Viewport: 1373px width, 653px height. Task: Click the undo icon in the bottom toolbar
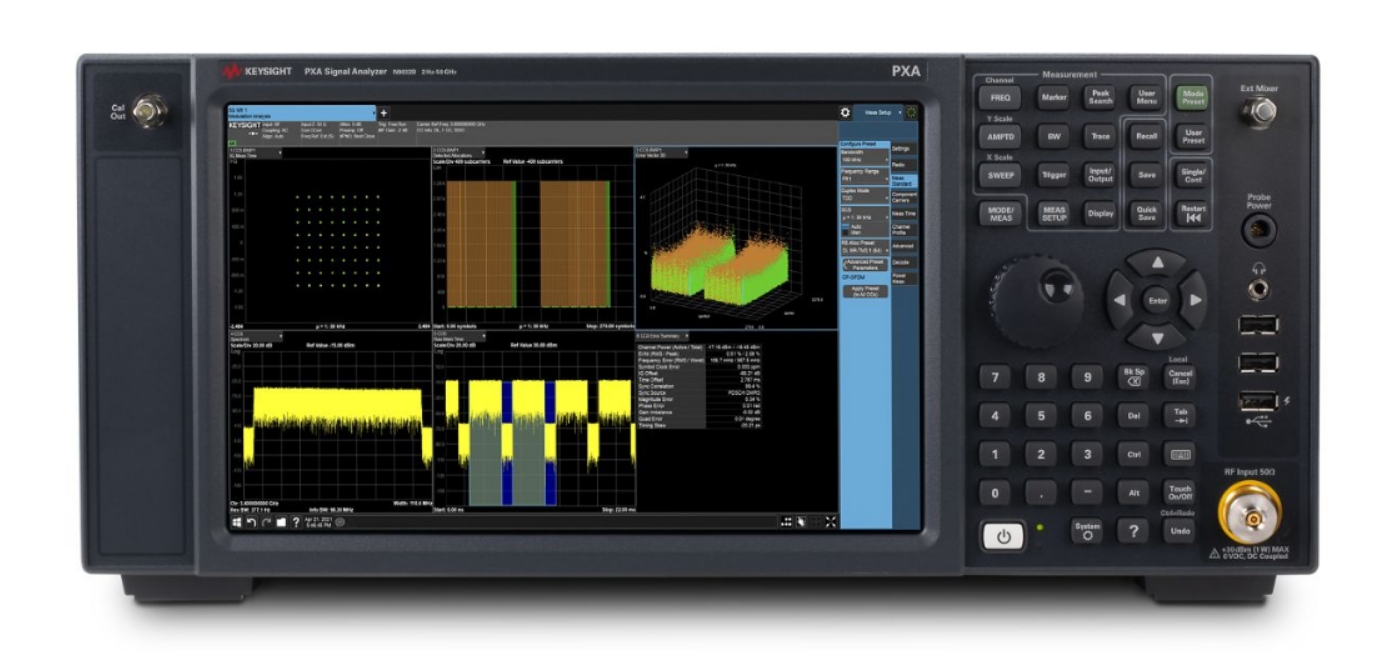click(252, 521)
